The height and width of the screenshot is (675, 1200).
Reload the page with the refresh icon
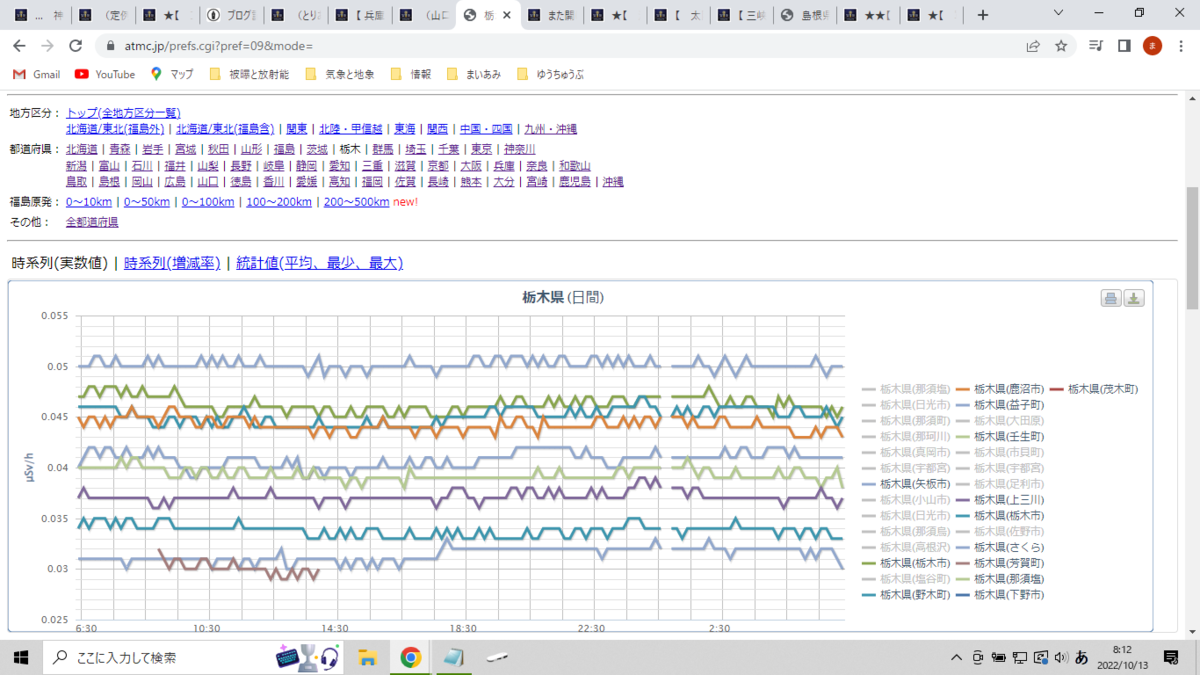(75, 46)
